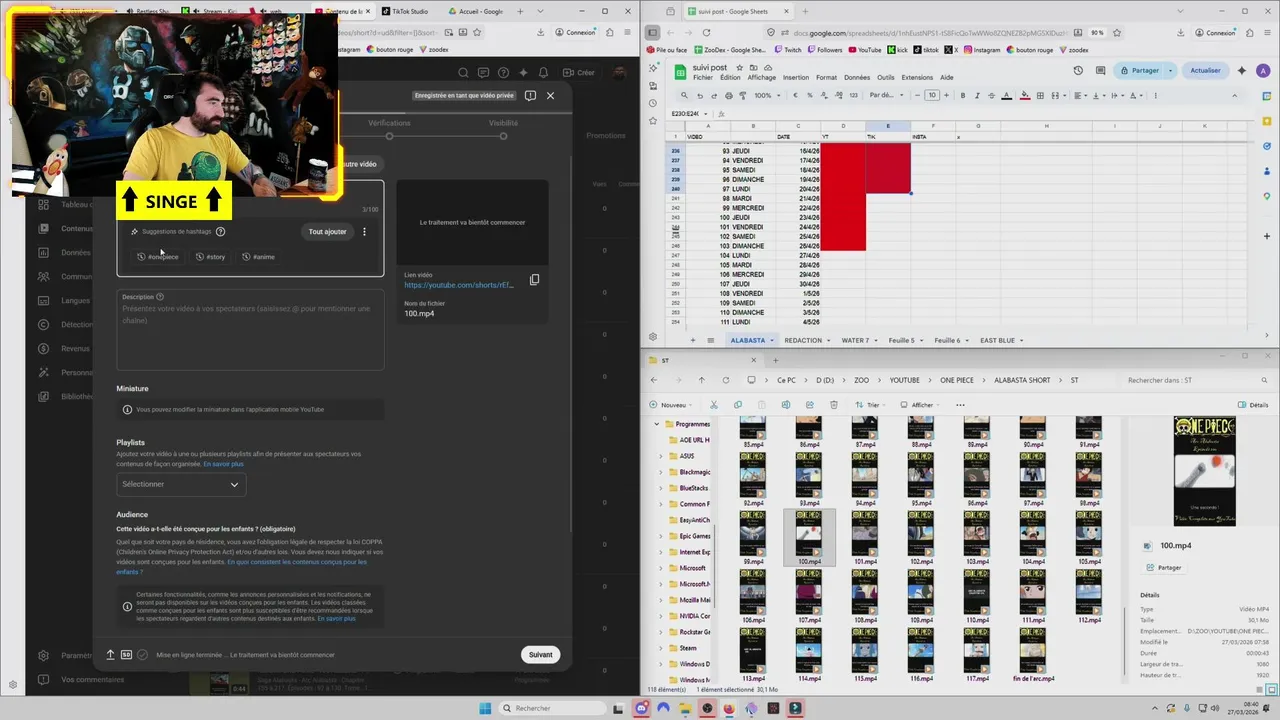The width and height of the screenshot is (1280, 720).
Task: Open the Extensions menu in Sheets
Action: (917, 77)
